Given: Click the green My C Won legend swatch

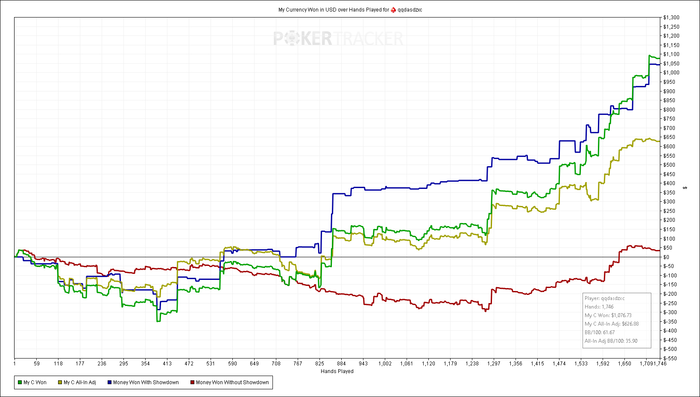Looking at the screenshot, I should point(19,383).
